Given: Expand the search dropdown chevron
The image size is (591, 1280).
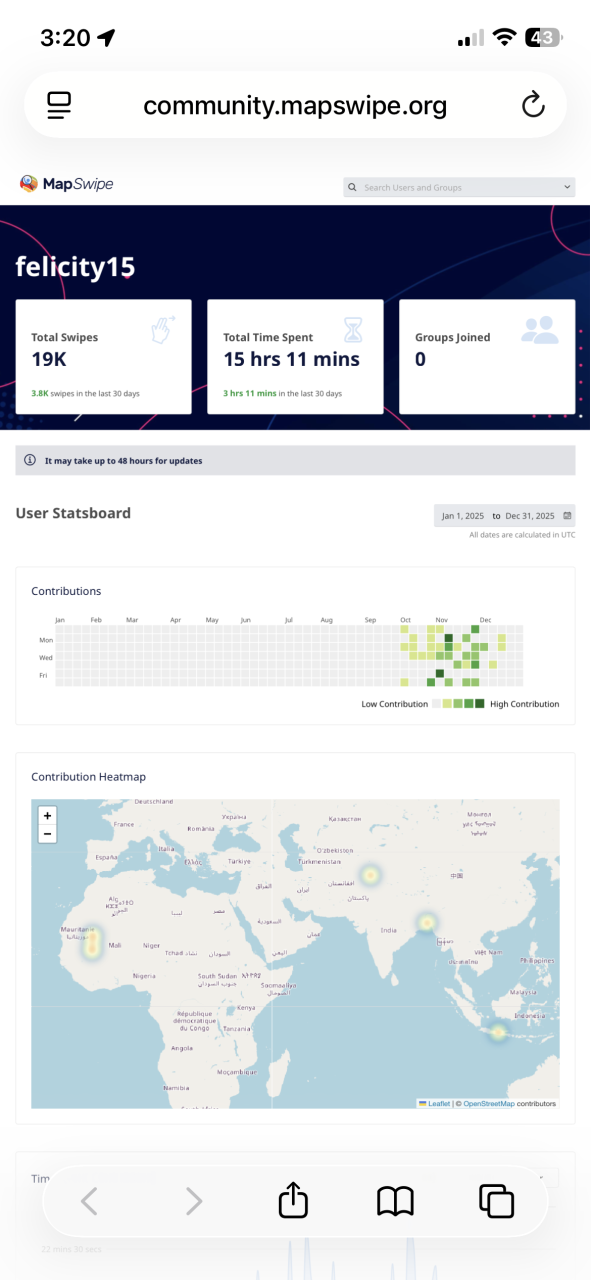Looking at the screenshot, I should [567, 187].
